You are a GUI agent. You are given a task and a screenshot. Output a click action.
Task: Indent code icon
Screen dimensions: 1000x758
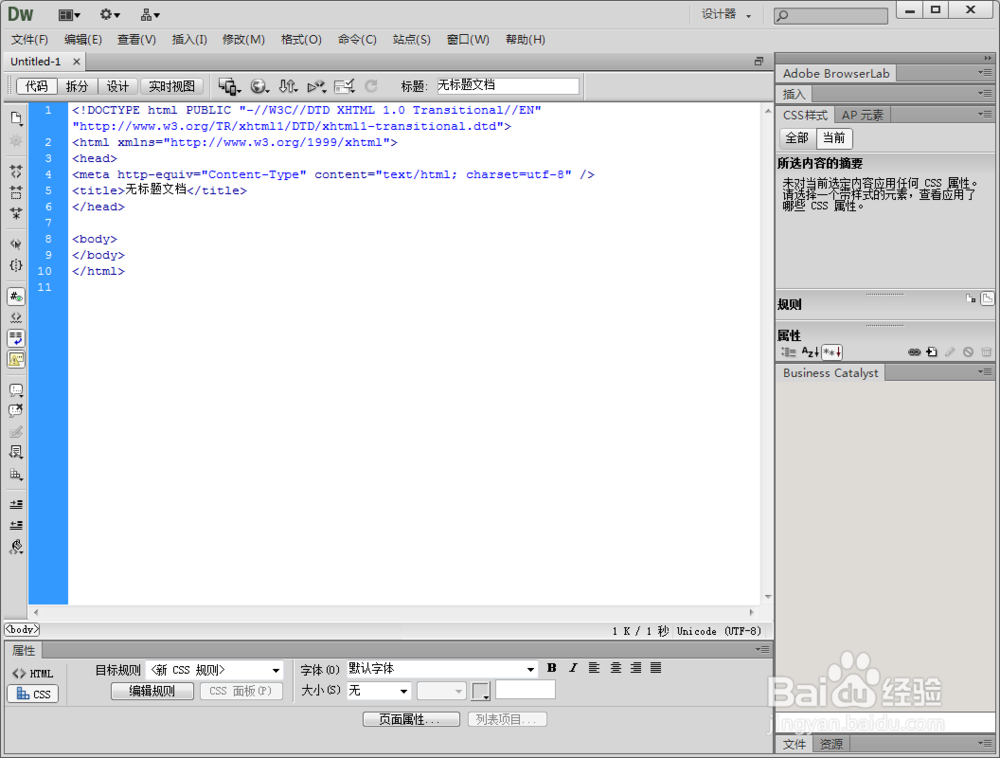(16, 504)
